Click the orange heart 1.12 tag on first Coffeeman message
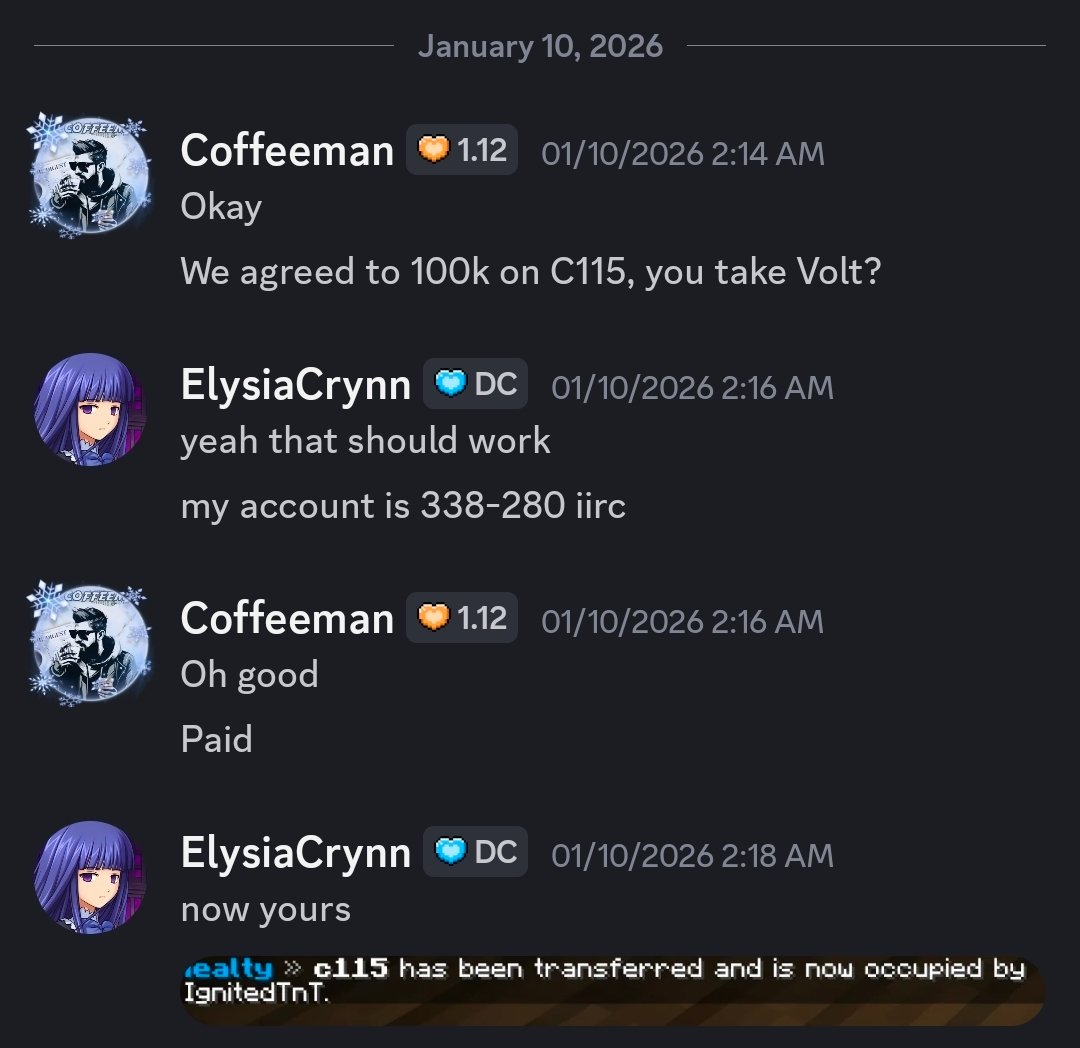The image size is (1080, 1048). [461, 149]
